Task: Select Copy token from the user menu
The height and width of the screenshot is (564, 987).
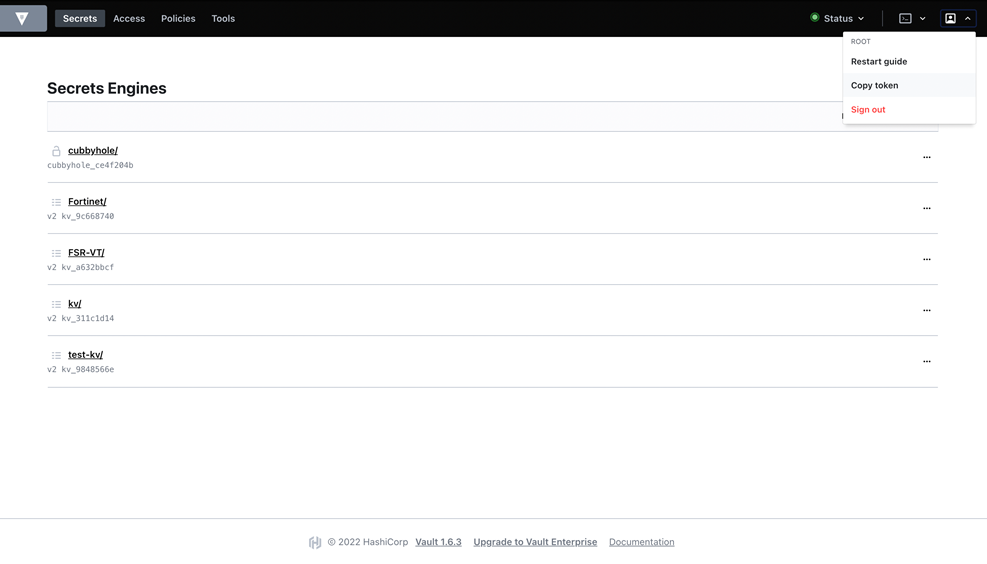Action: [x=874, y=85]
